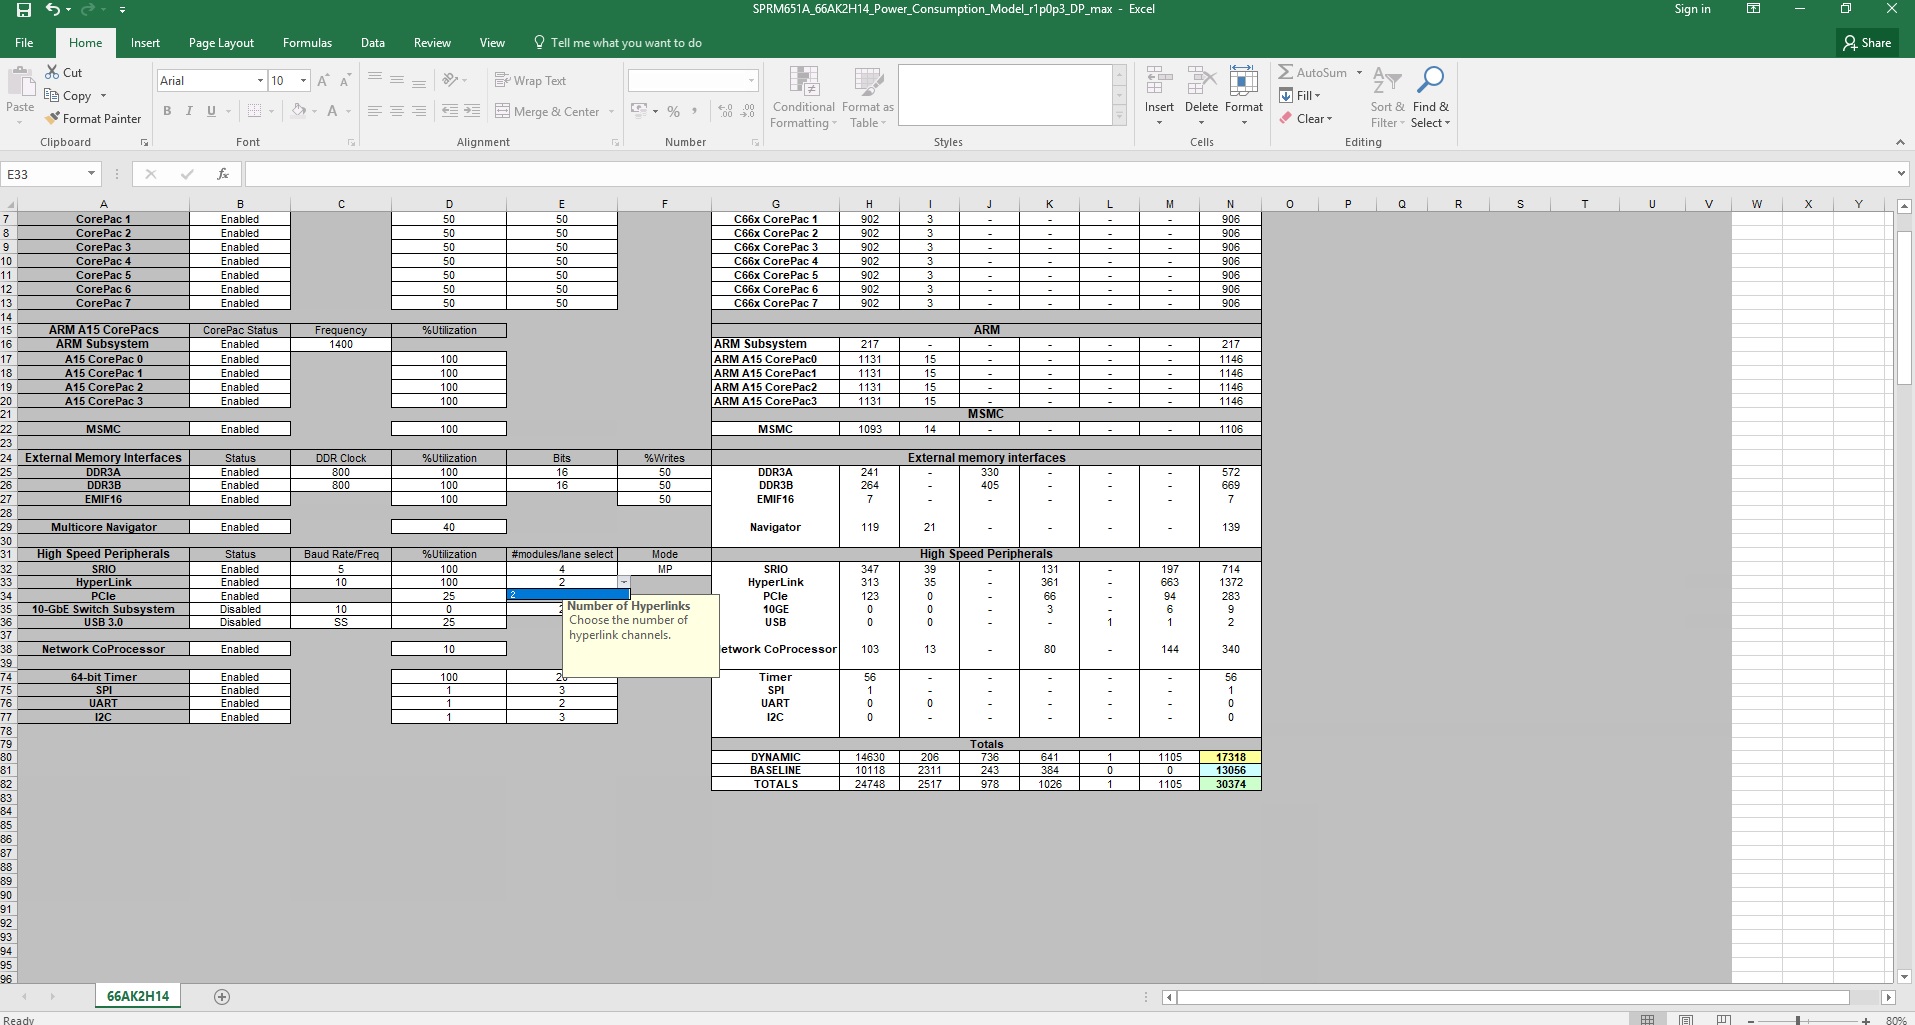Click the Share button
This screenshot has width=1915, height=1025.
pos(1868,43)
